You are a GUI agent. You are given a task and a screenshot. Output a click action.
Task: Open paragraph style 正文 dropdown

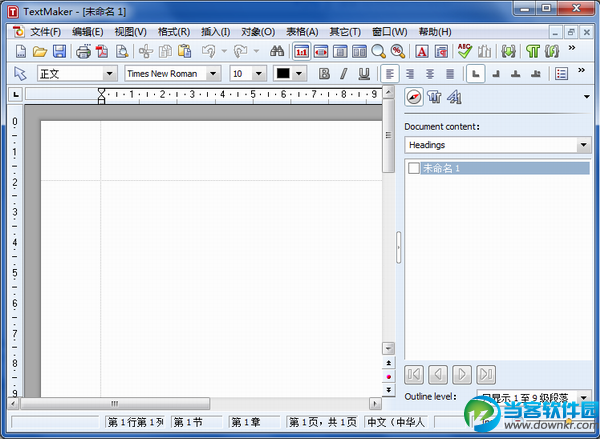pos(109,73)
